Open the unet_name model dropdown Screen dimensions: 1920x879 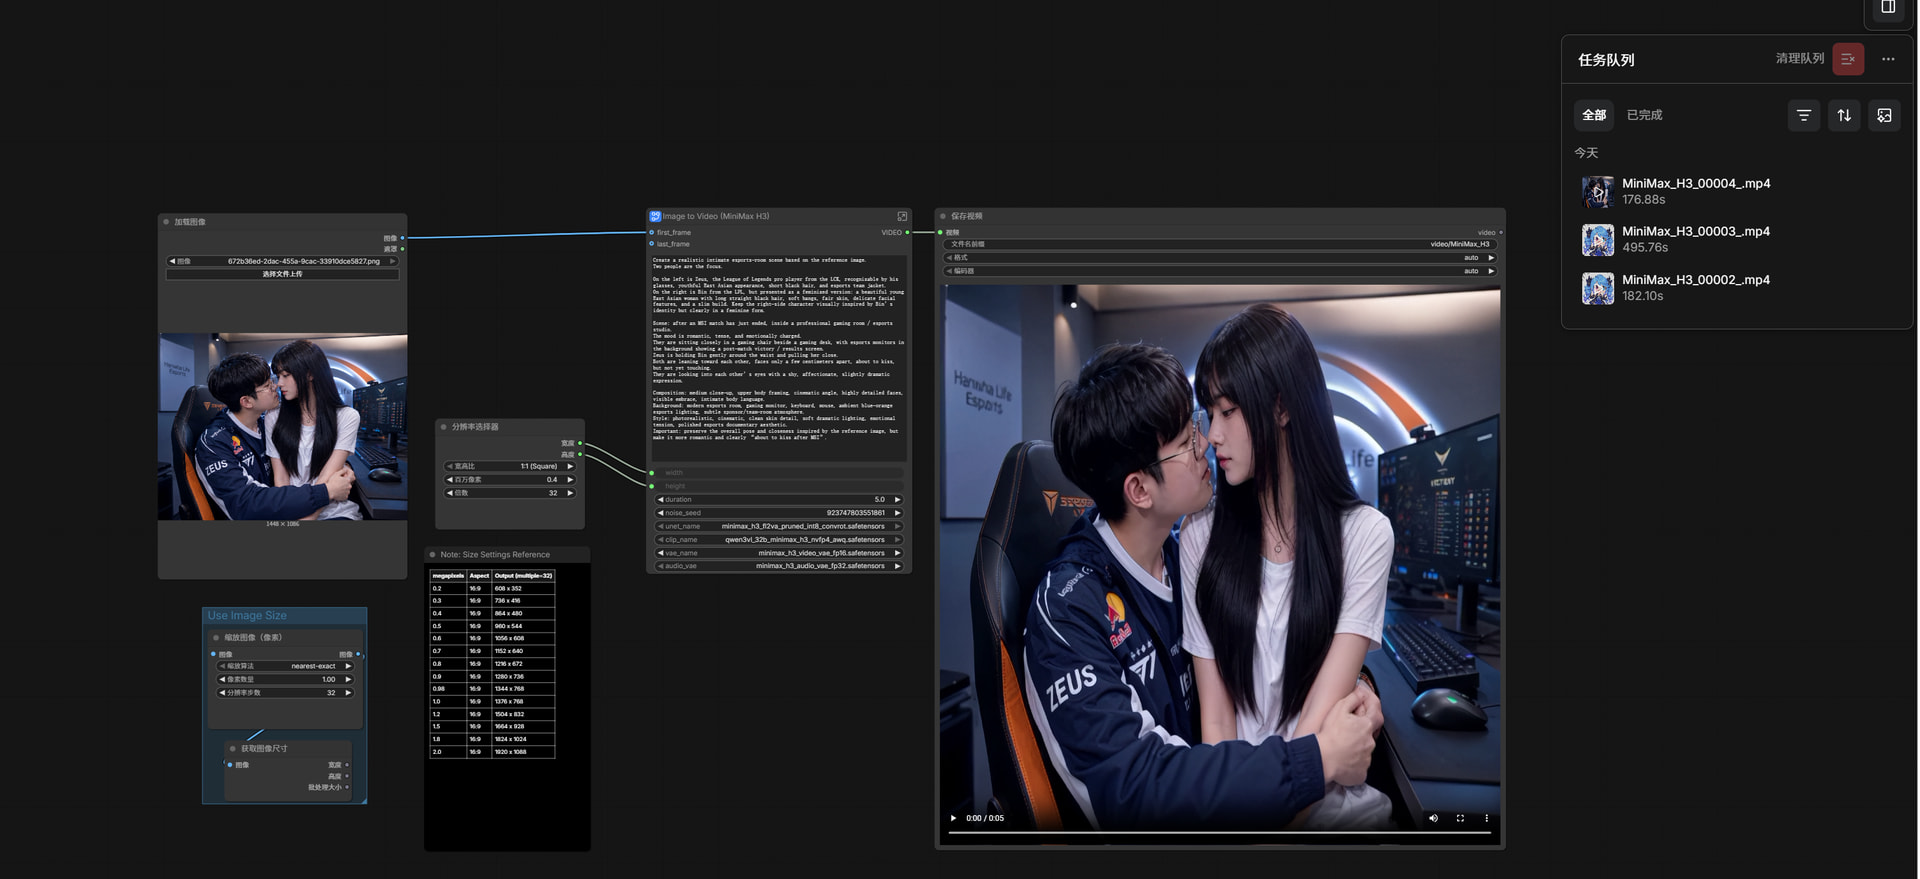tap(779, 526)
